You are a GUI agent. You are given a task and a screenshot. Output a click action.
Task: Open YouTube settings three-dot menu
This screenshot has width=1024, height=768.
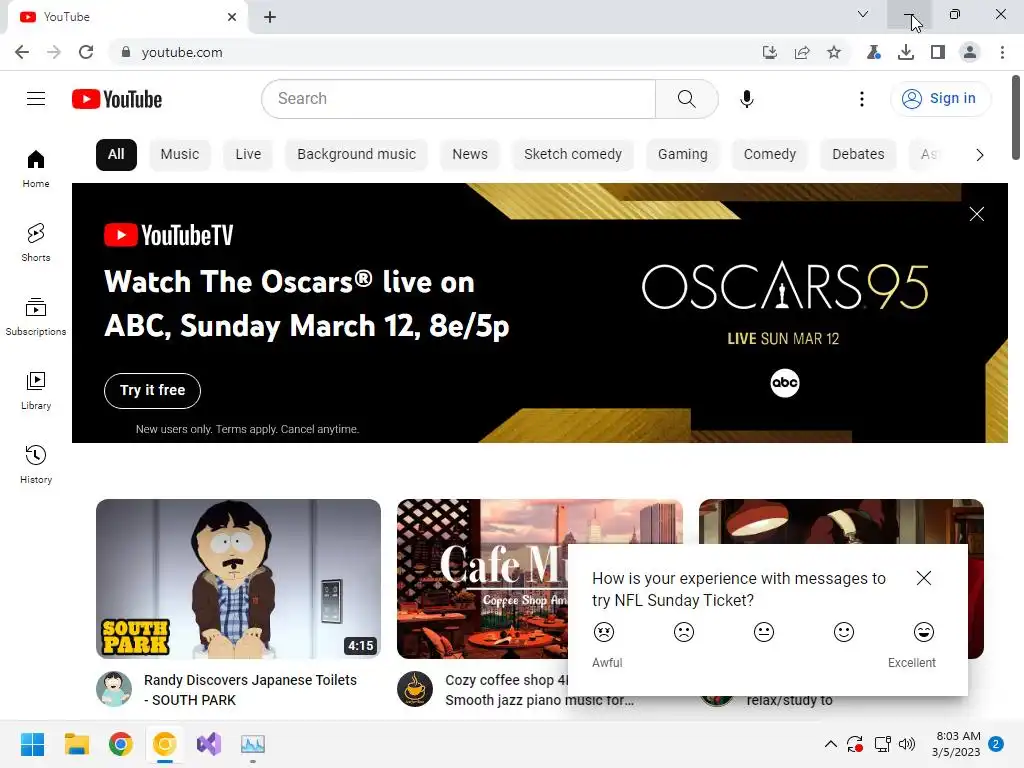point(861,99)
